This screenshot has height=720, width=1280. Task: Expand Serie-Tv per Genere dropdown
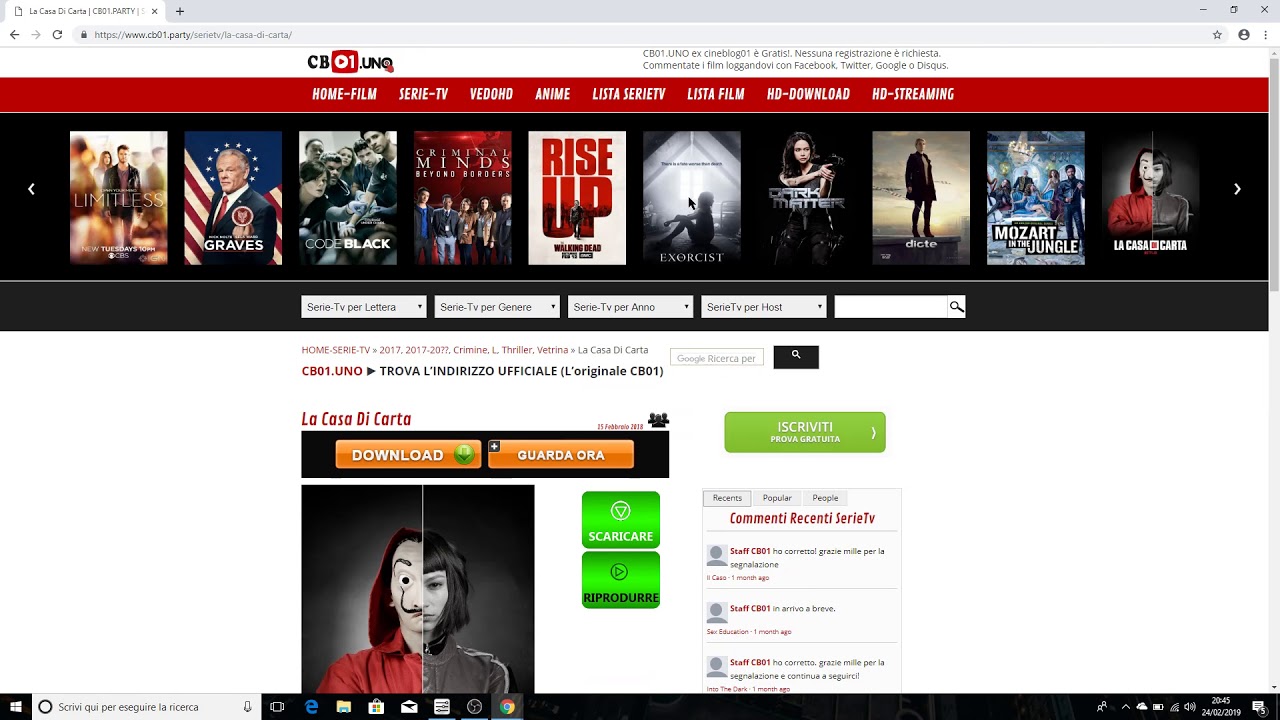tap(497, 307)
